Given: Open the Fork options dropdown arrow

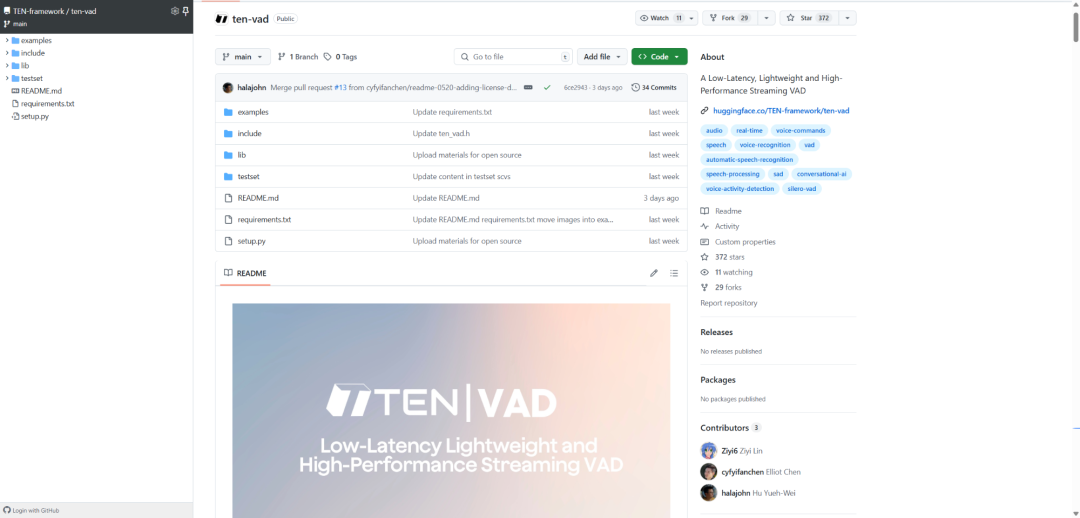Looking at the screenshot, I should click(766, 18).
